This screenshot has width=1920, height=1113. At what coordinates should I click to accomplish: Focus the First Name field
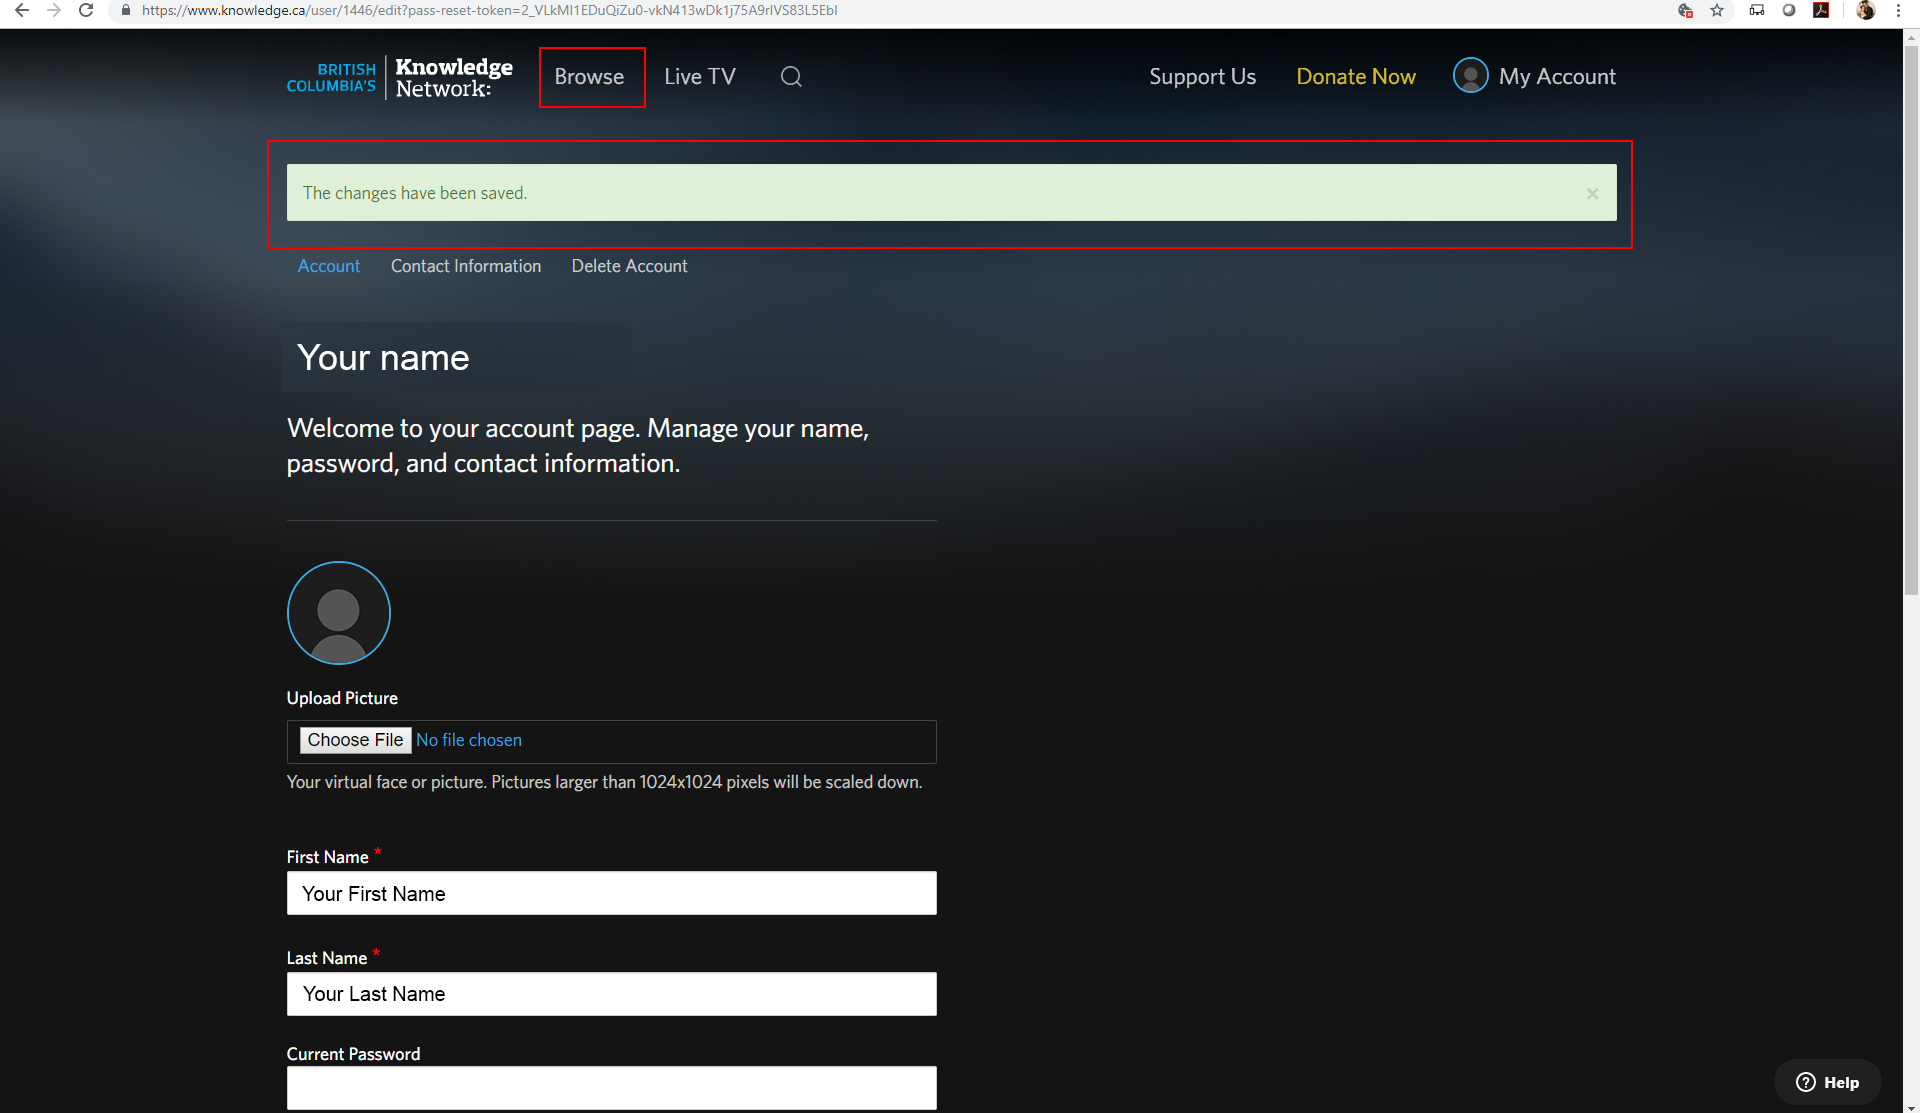(x=612, y=893)
